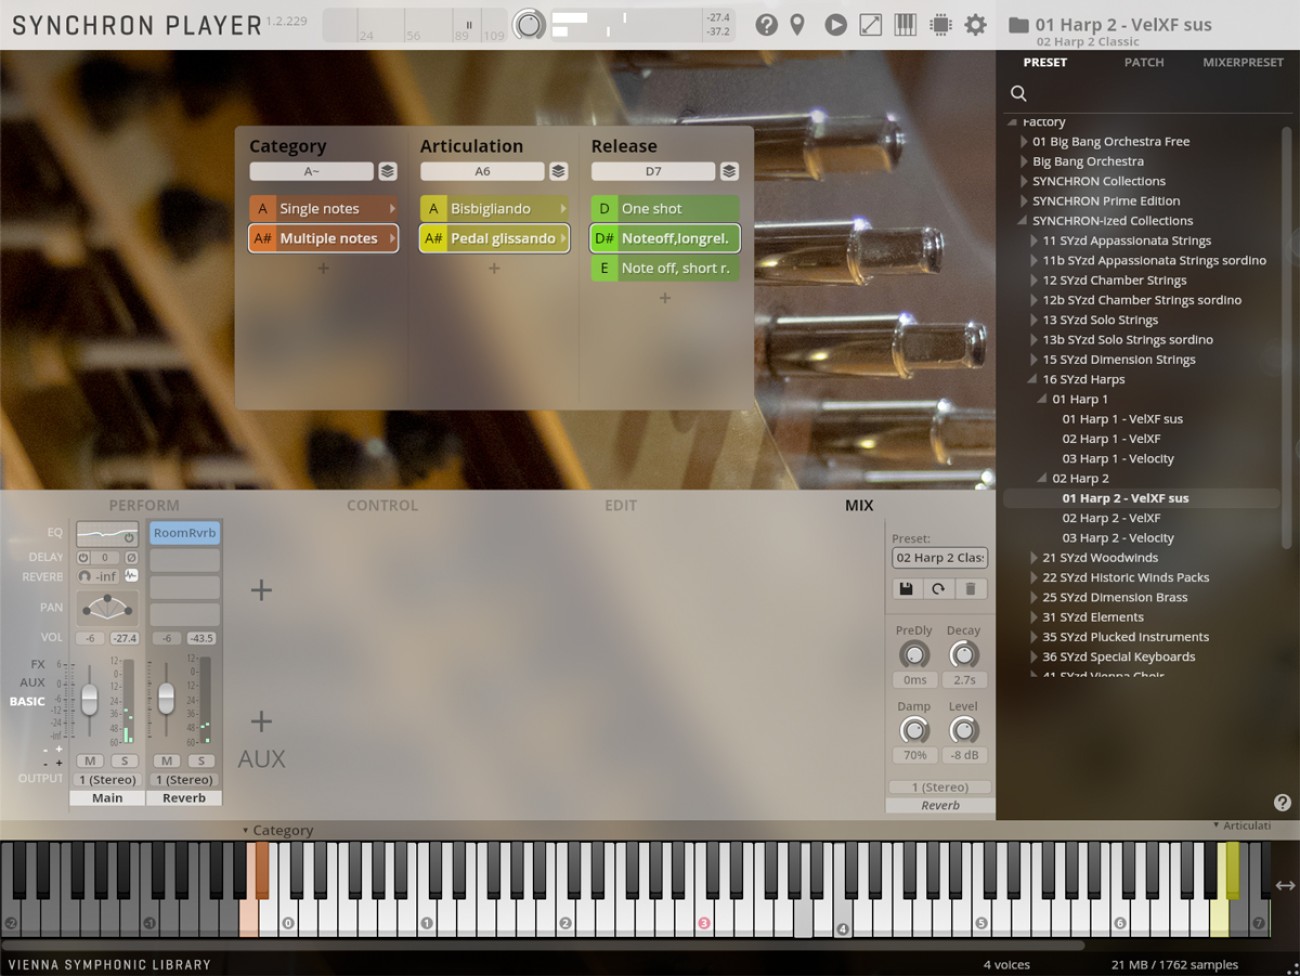Toggle the Noteoff,longrel. release option

664,238
